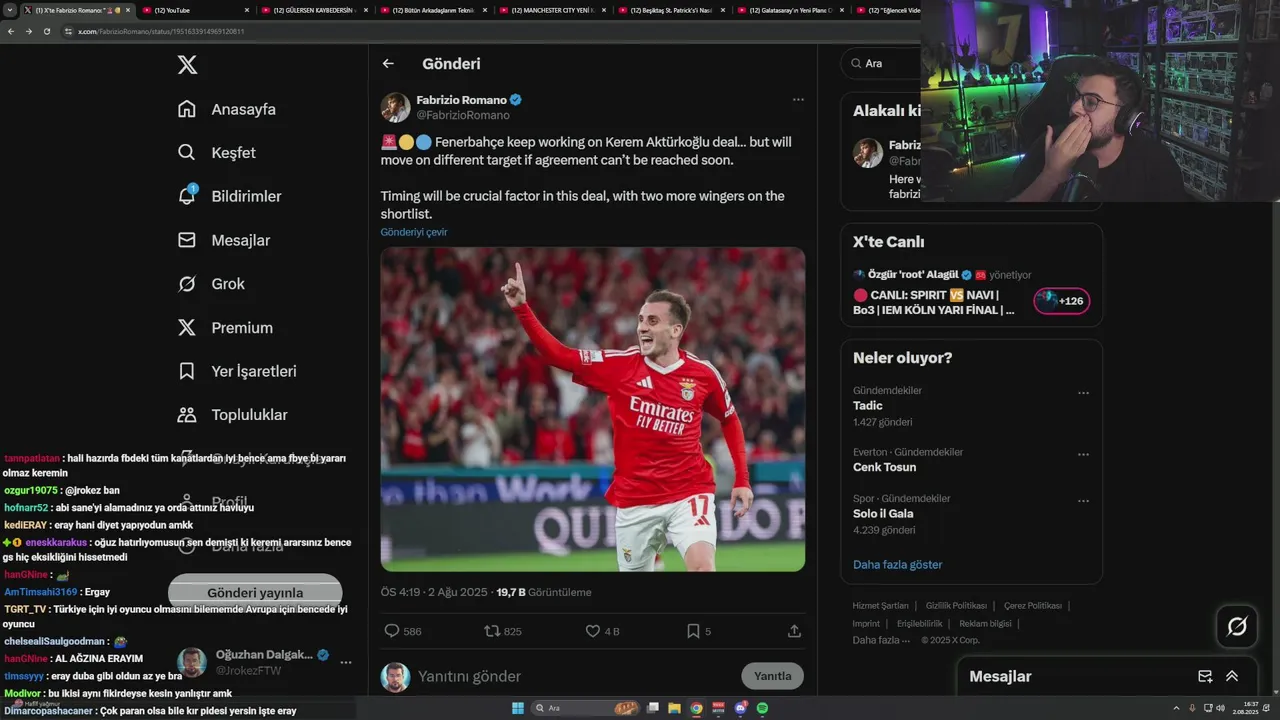Click the 19,7 B Görüntüleme view count
This screenshot has width=1280, height=720.
click(x=544, y=592)
